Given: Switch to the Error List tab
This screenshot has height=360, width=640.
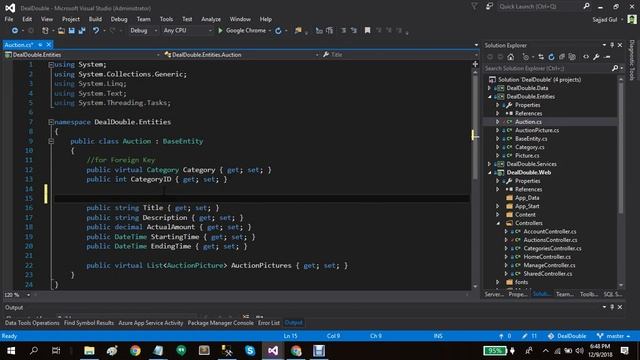Looking at the screenshot, I should coord(269,323).
